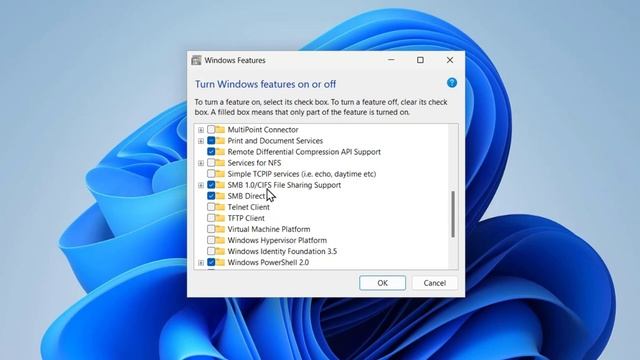Select the MultiPoint Connector label
Screen dimensions: 640x360
coord(263,130)
